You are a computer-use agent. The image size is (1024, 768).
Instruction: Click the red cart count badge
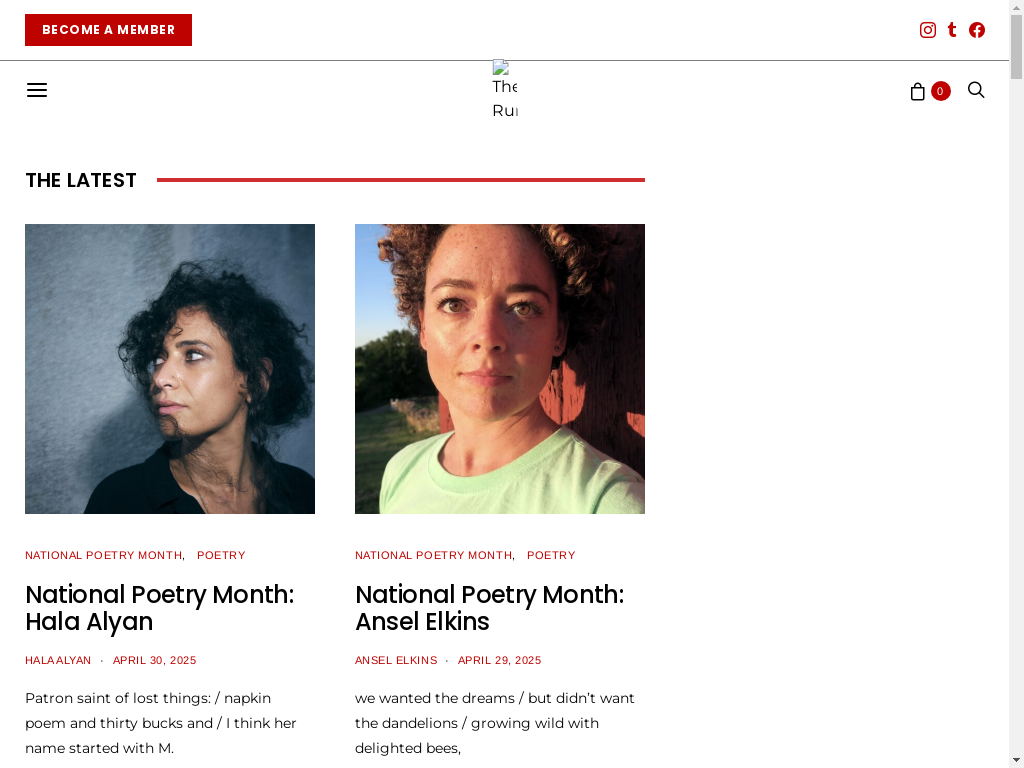tap(940, 91)
